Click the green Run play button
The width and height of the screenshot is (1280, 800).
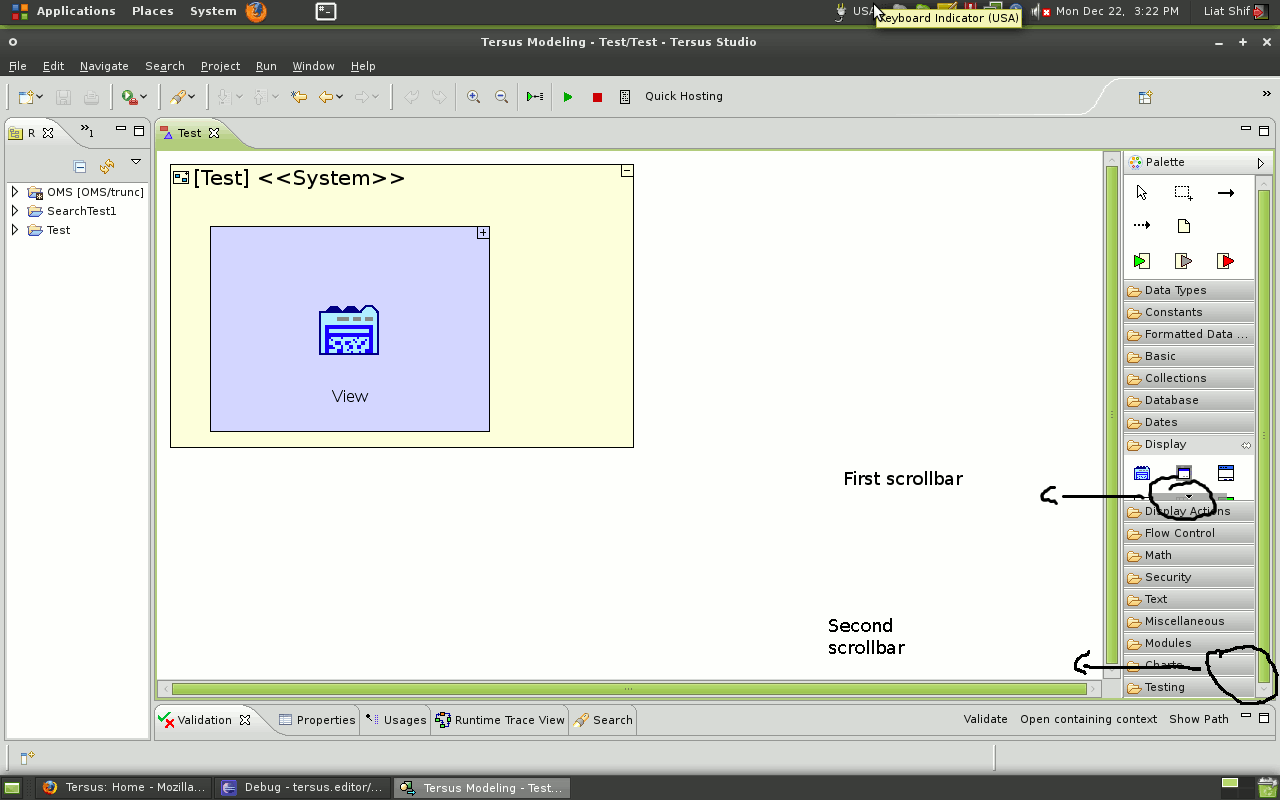[568, 97]
